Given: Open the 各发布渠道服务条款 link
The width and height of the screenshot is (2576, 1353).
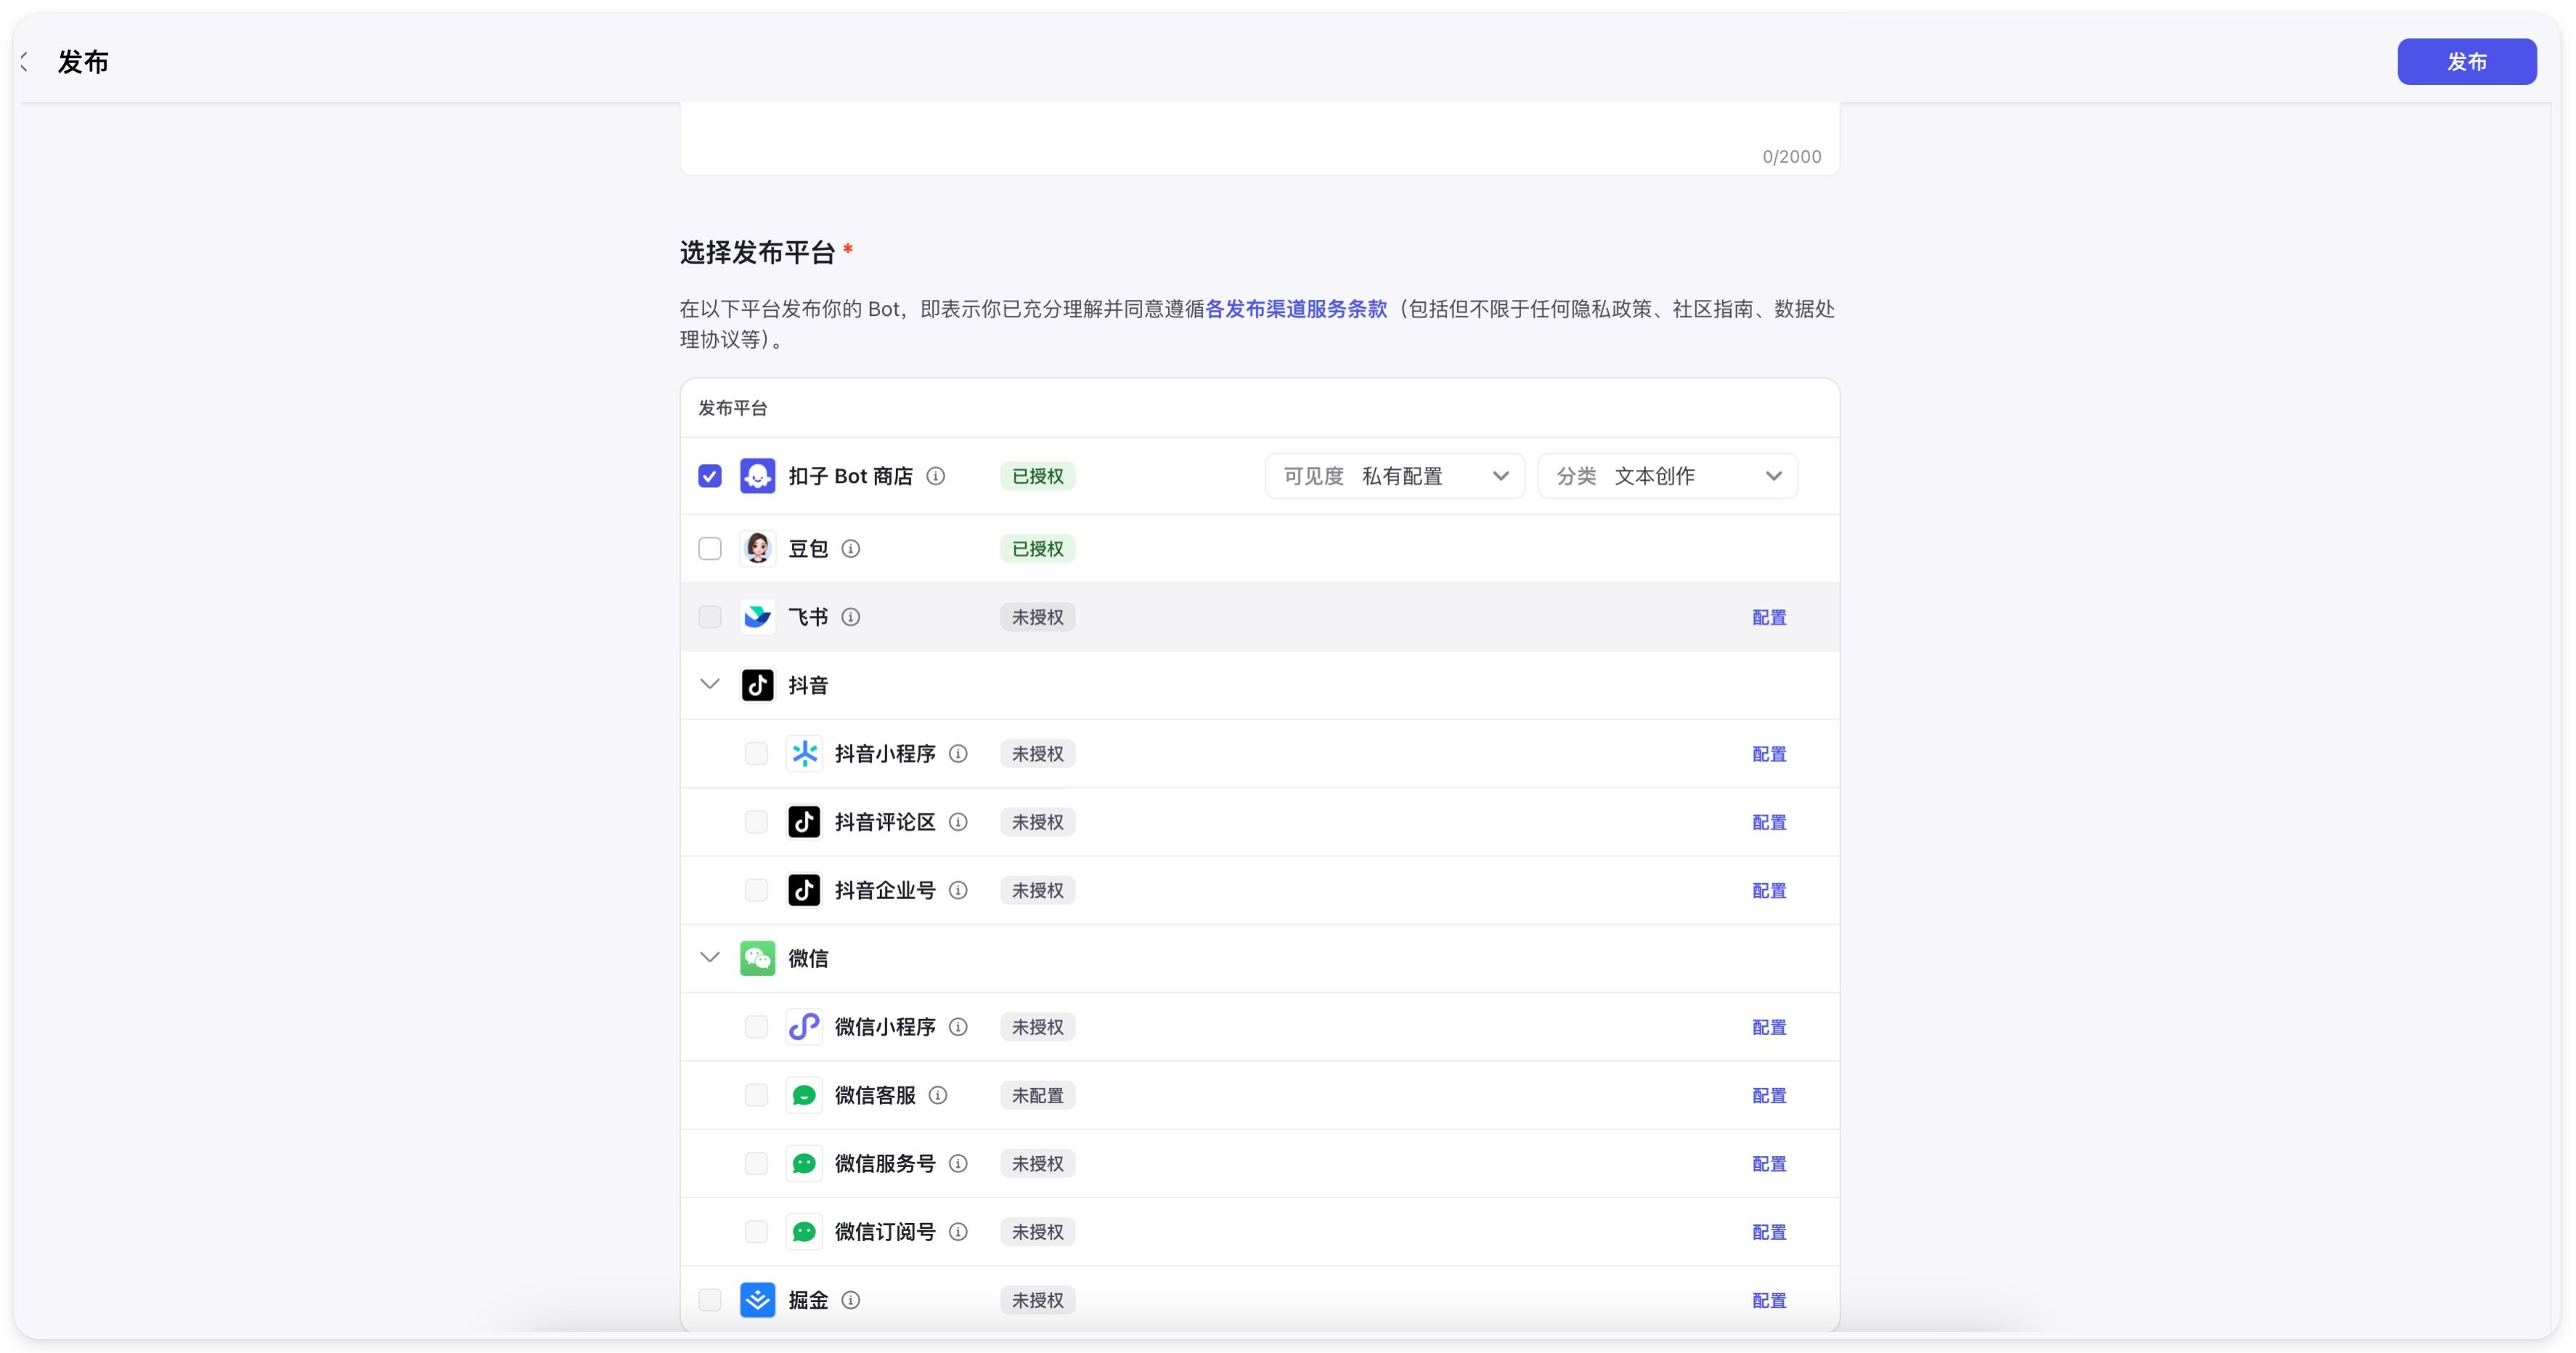Looking at the screenshot, I should click(1296, 309).
